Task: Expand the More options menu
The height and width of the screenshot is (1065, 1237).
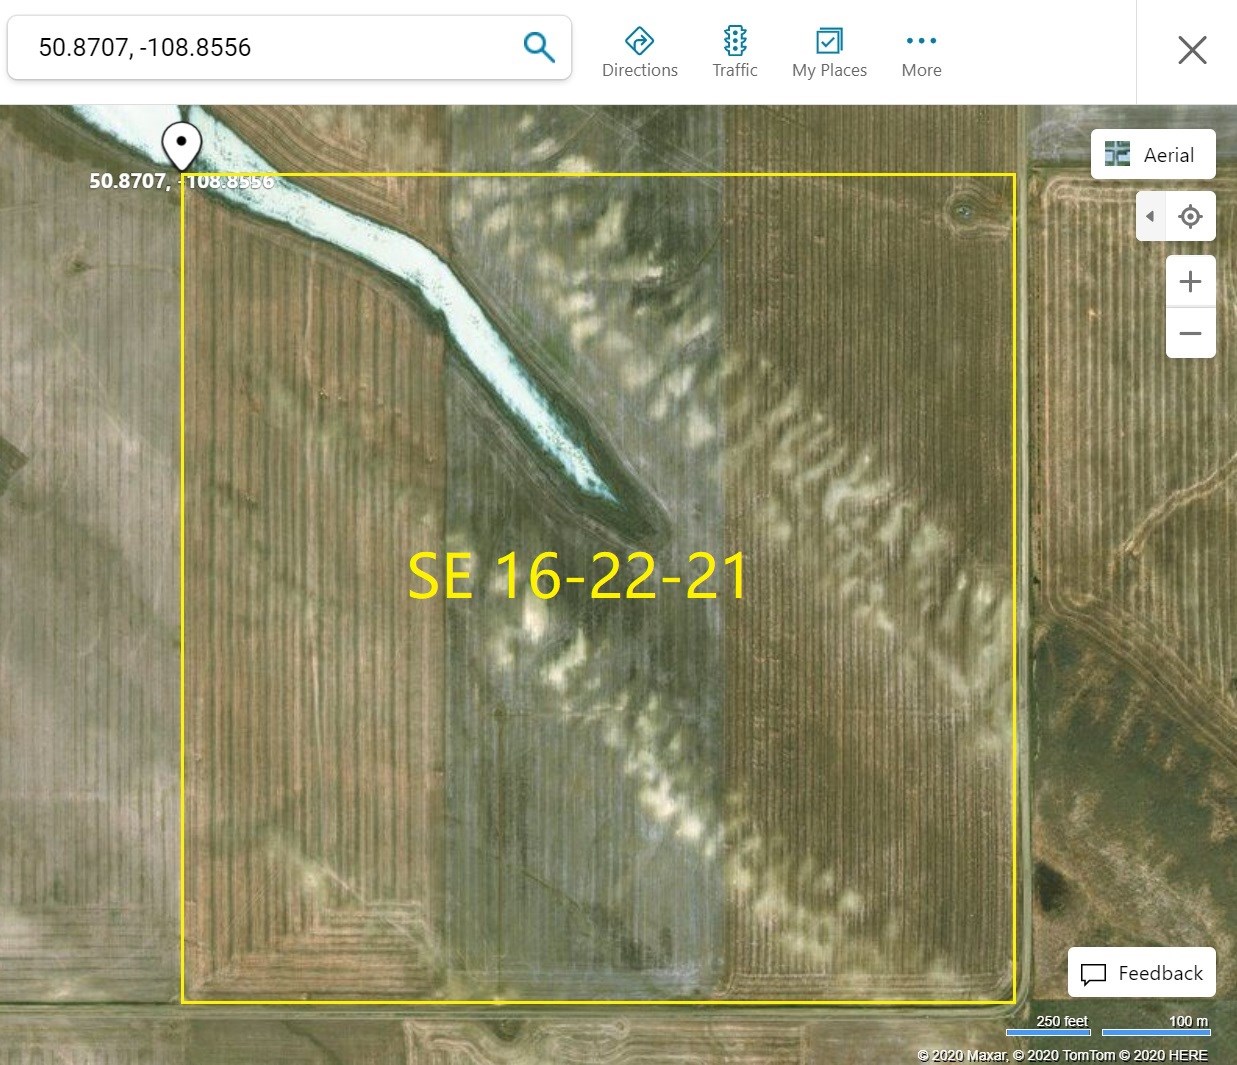Action: pyautogui.click(x=921, y=52)
